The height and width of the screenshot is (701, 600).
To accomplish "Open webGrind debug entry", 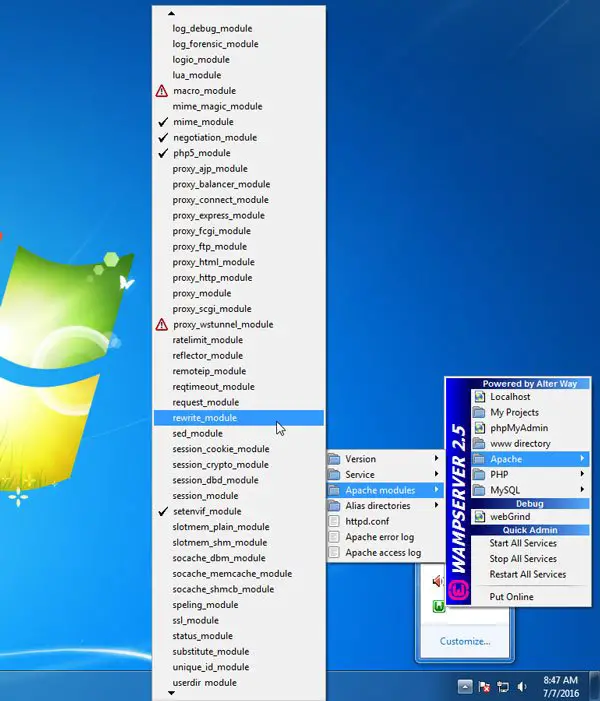I will [530, 517].
